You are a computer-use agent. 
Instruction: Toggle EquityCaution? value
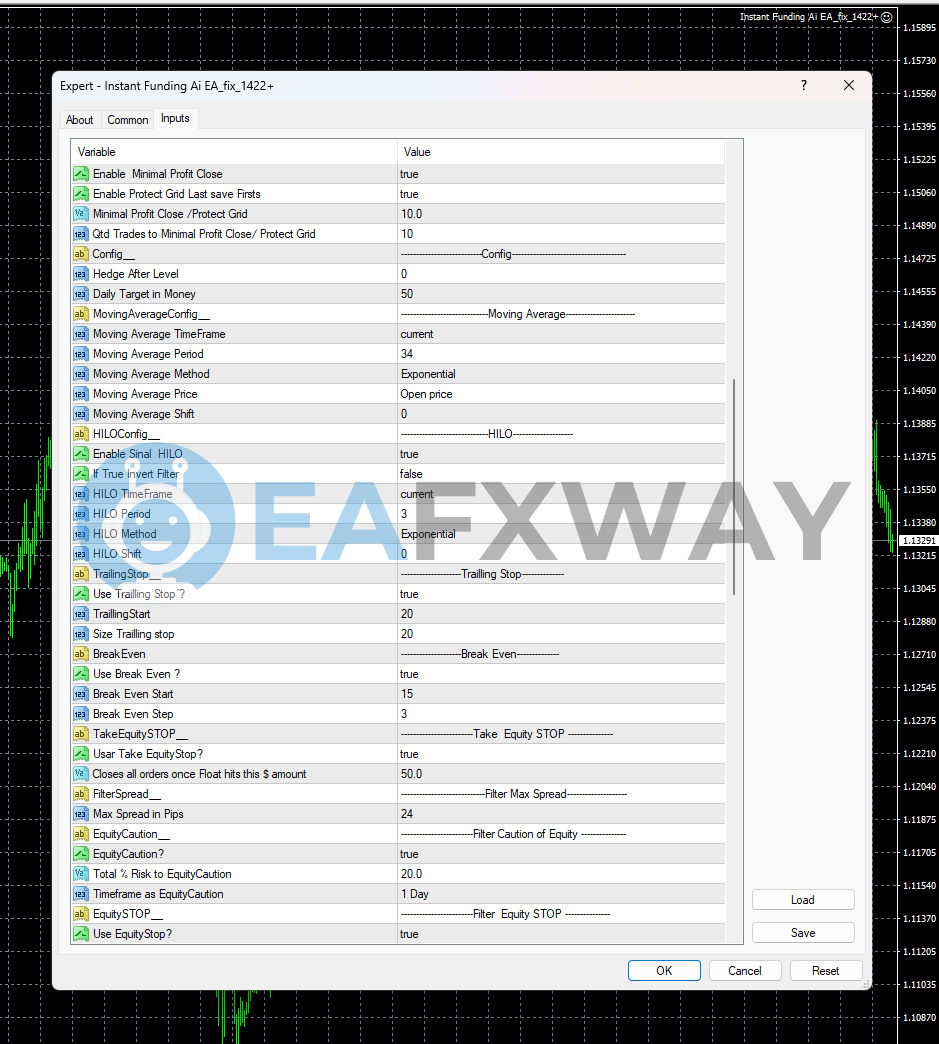click(x=561, y=854)
